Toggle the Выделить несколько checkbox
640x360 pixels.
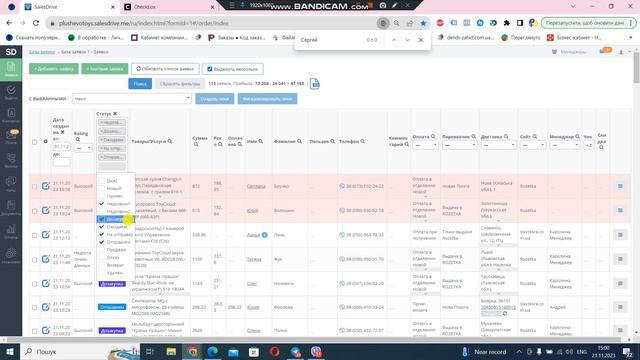[210, 69]
